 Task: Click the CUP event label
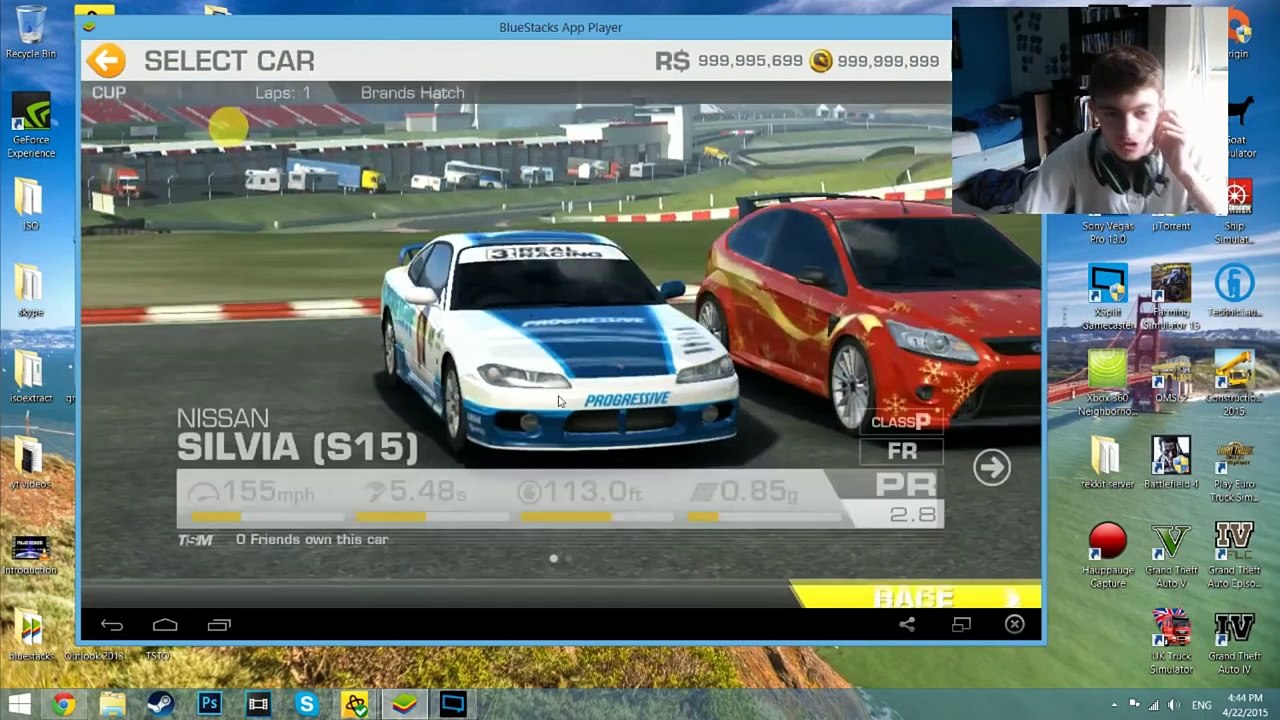tap(109, 93)
